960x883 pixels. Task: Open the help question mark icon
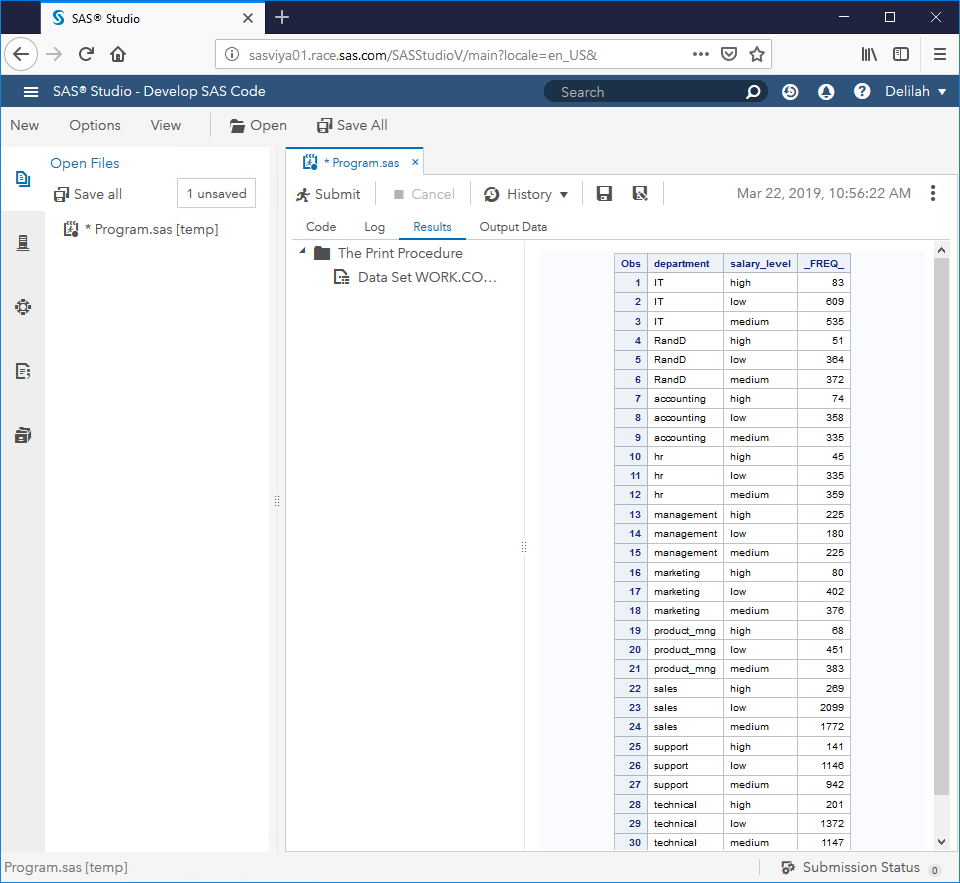click(862, 91)
